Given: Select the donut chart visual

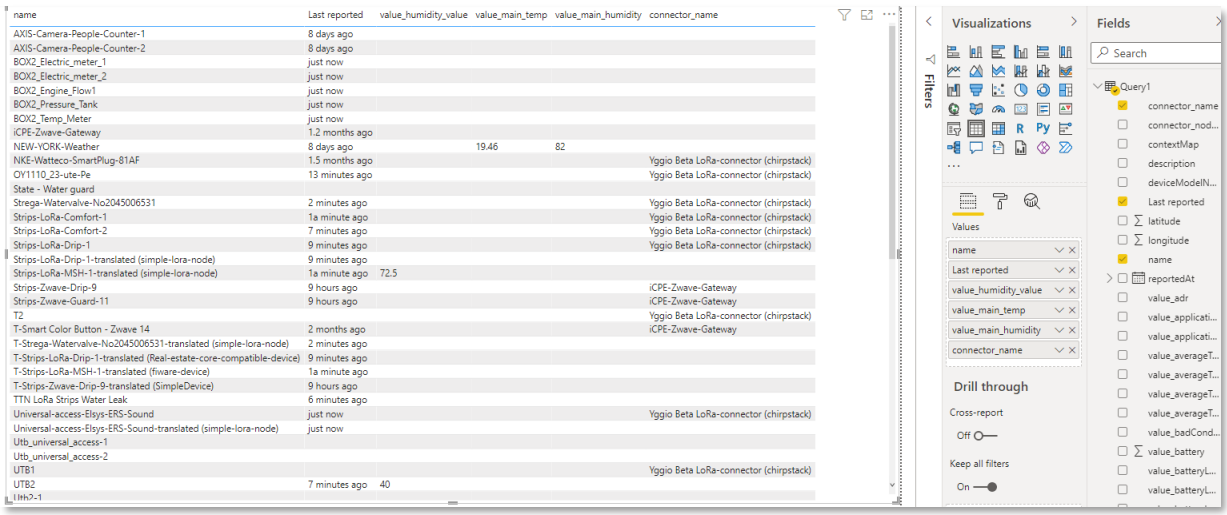Looking at the screenshot, I should click(1043, 90).
